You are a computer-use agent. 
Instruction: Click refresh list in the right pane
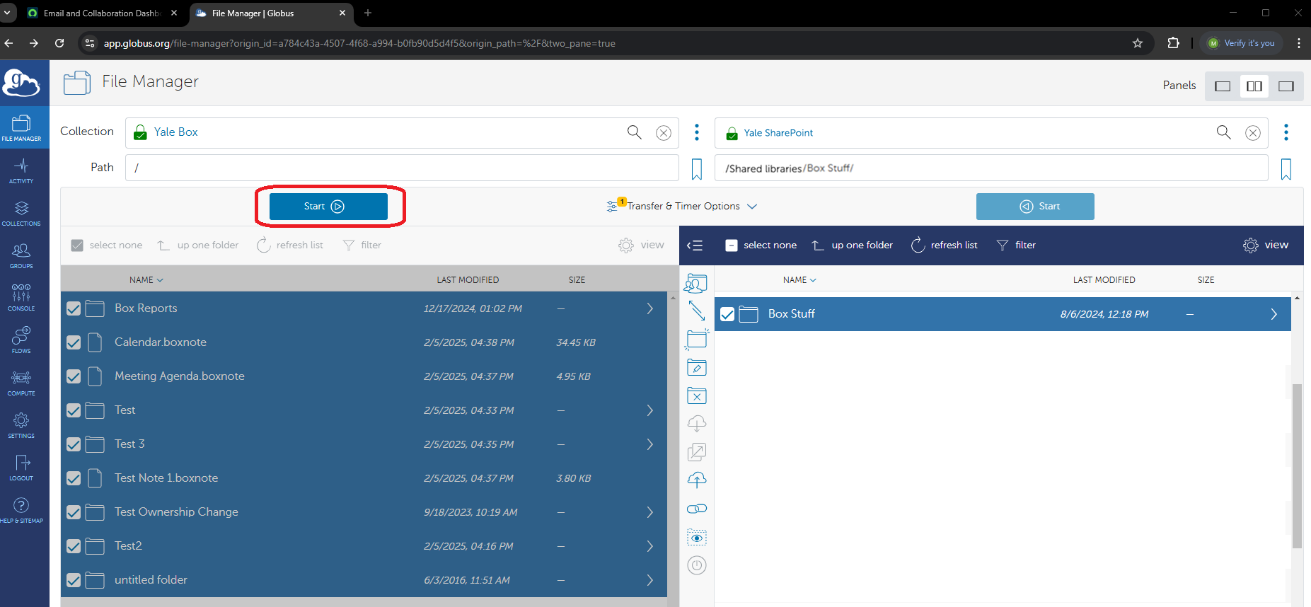pos(944,245)
